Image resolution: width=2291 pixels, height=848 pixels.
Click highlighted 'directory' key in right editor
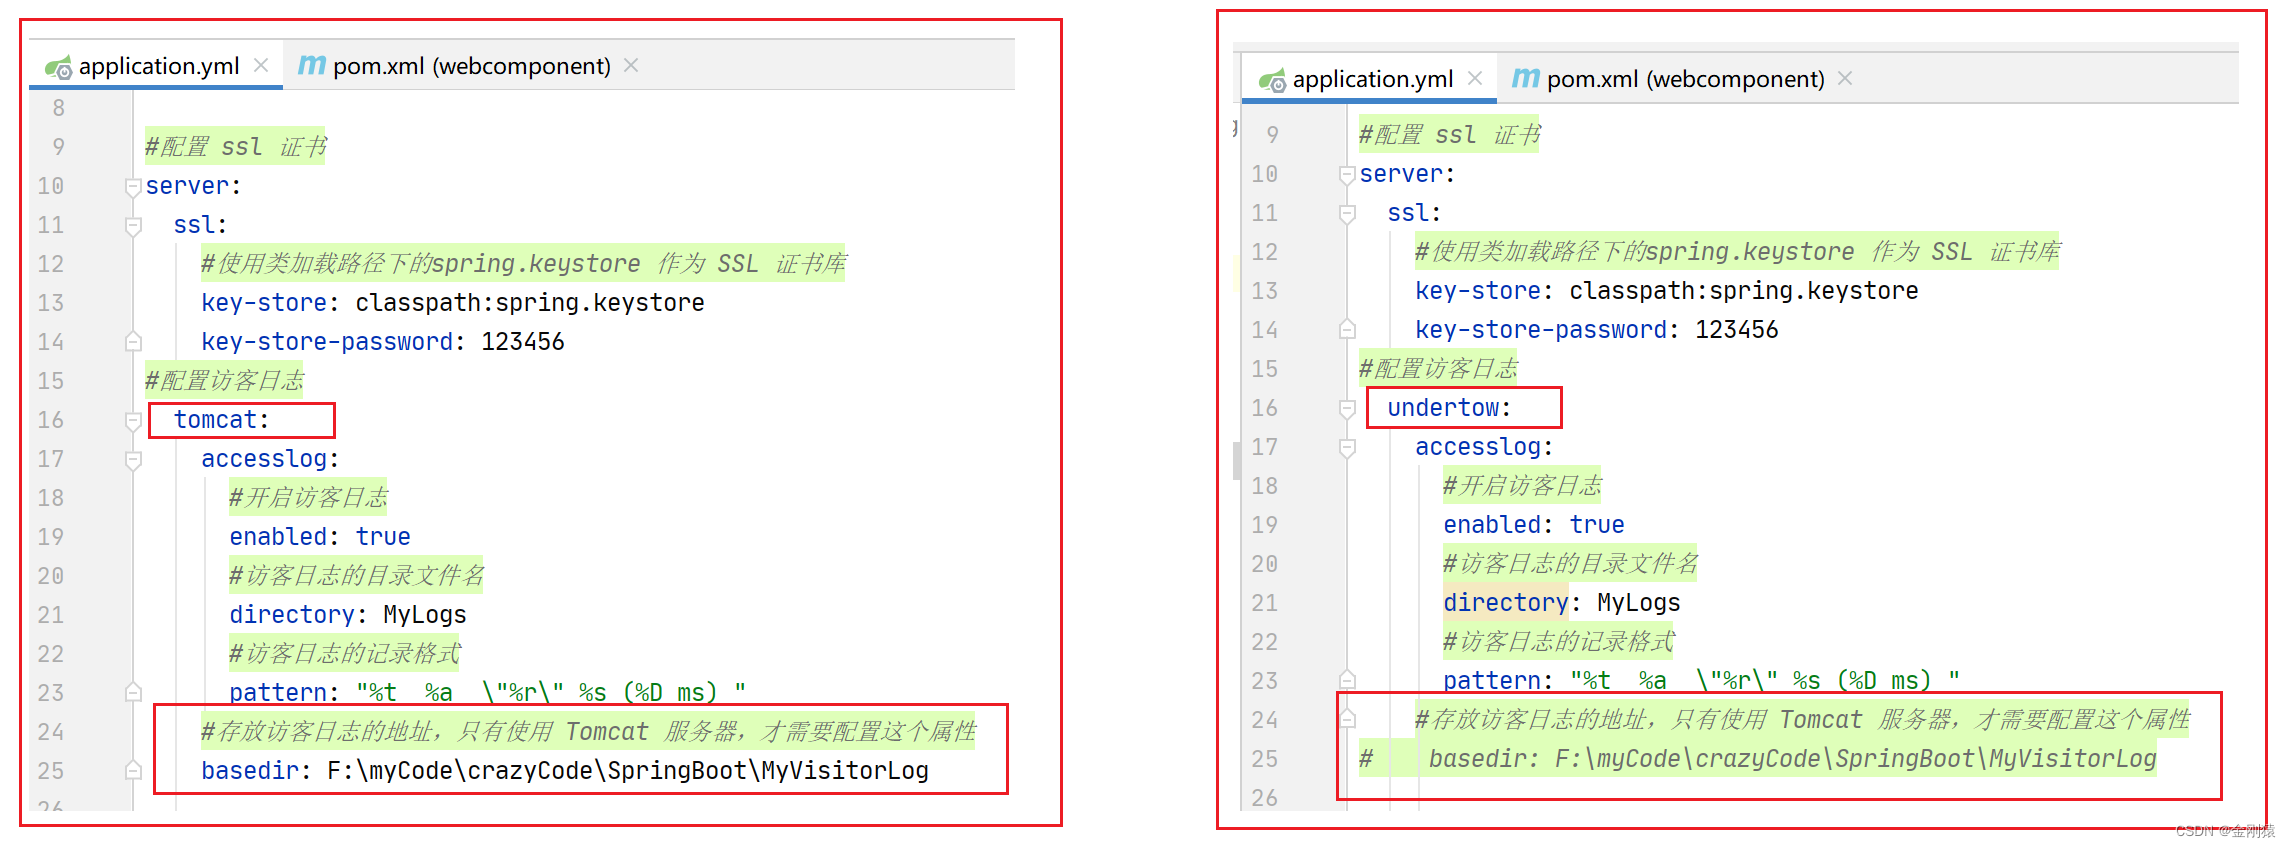point(1505,603)
